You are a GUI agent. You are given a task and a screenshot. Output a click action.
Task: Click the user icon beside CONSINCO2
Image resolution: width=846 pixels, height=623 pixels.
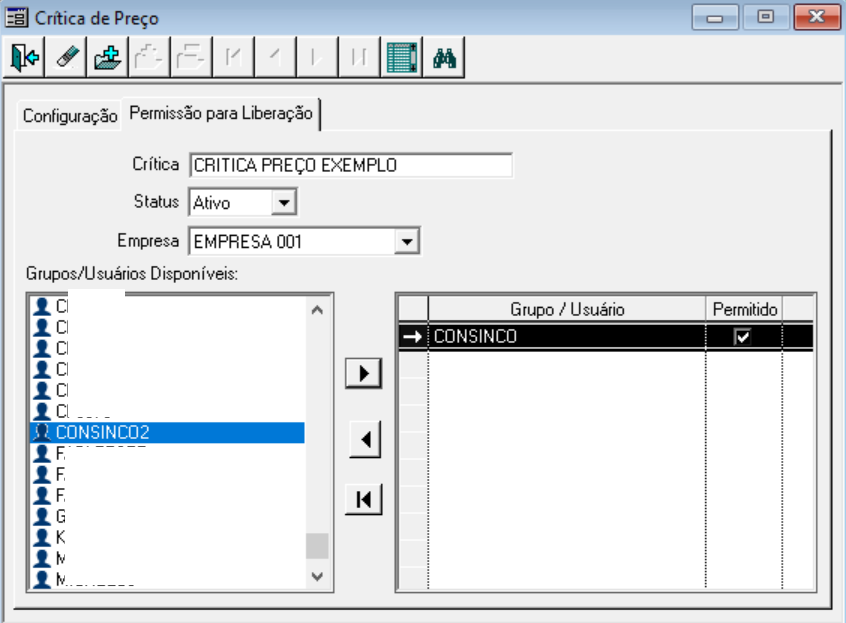[x=42, y=432]
